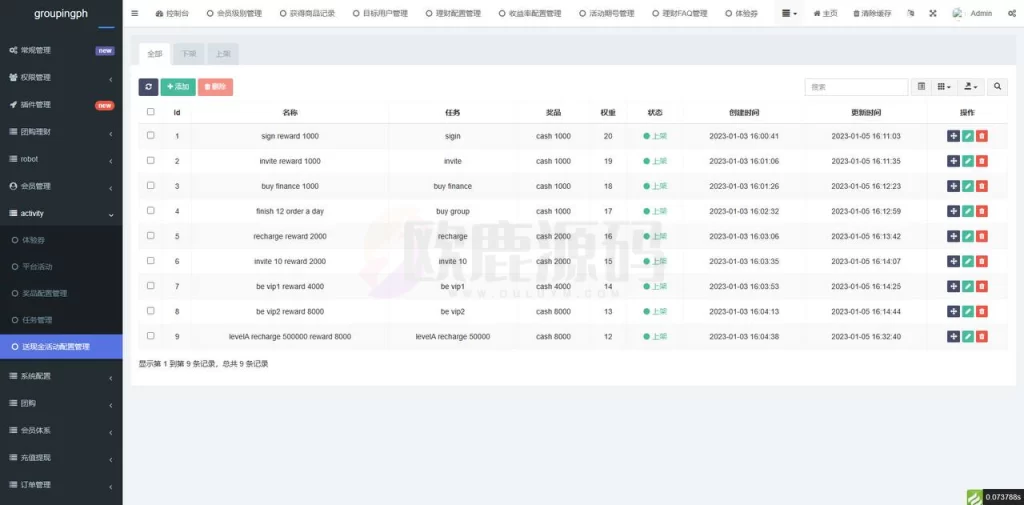This screenshot has height=505, width=1024.
Task: Open the settings cogs icon at the header's far right
Action: click(x=1012, y=13)
